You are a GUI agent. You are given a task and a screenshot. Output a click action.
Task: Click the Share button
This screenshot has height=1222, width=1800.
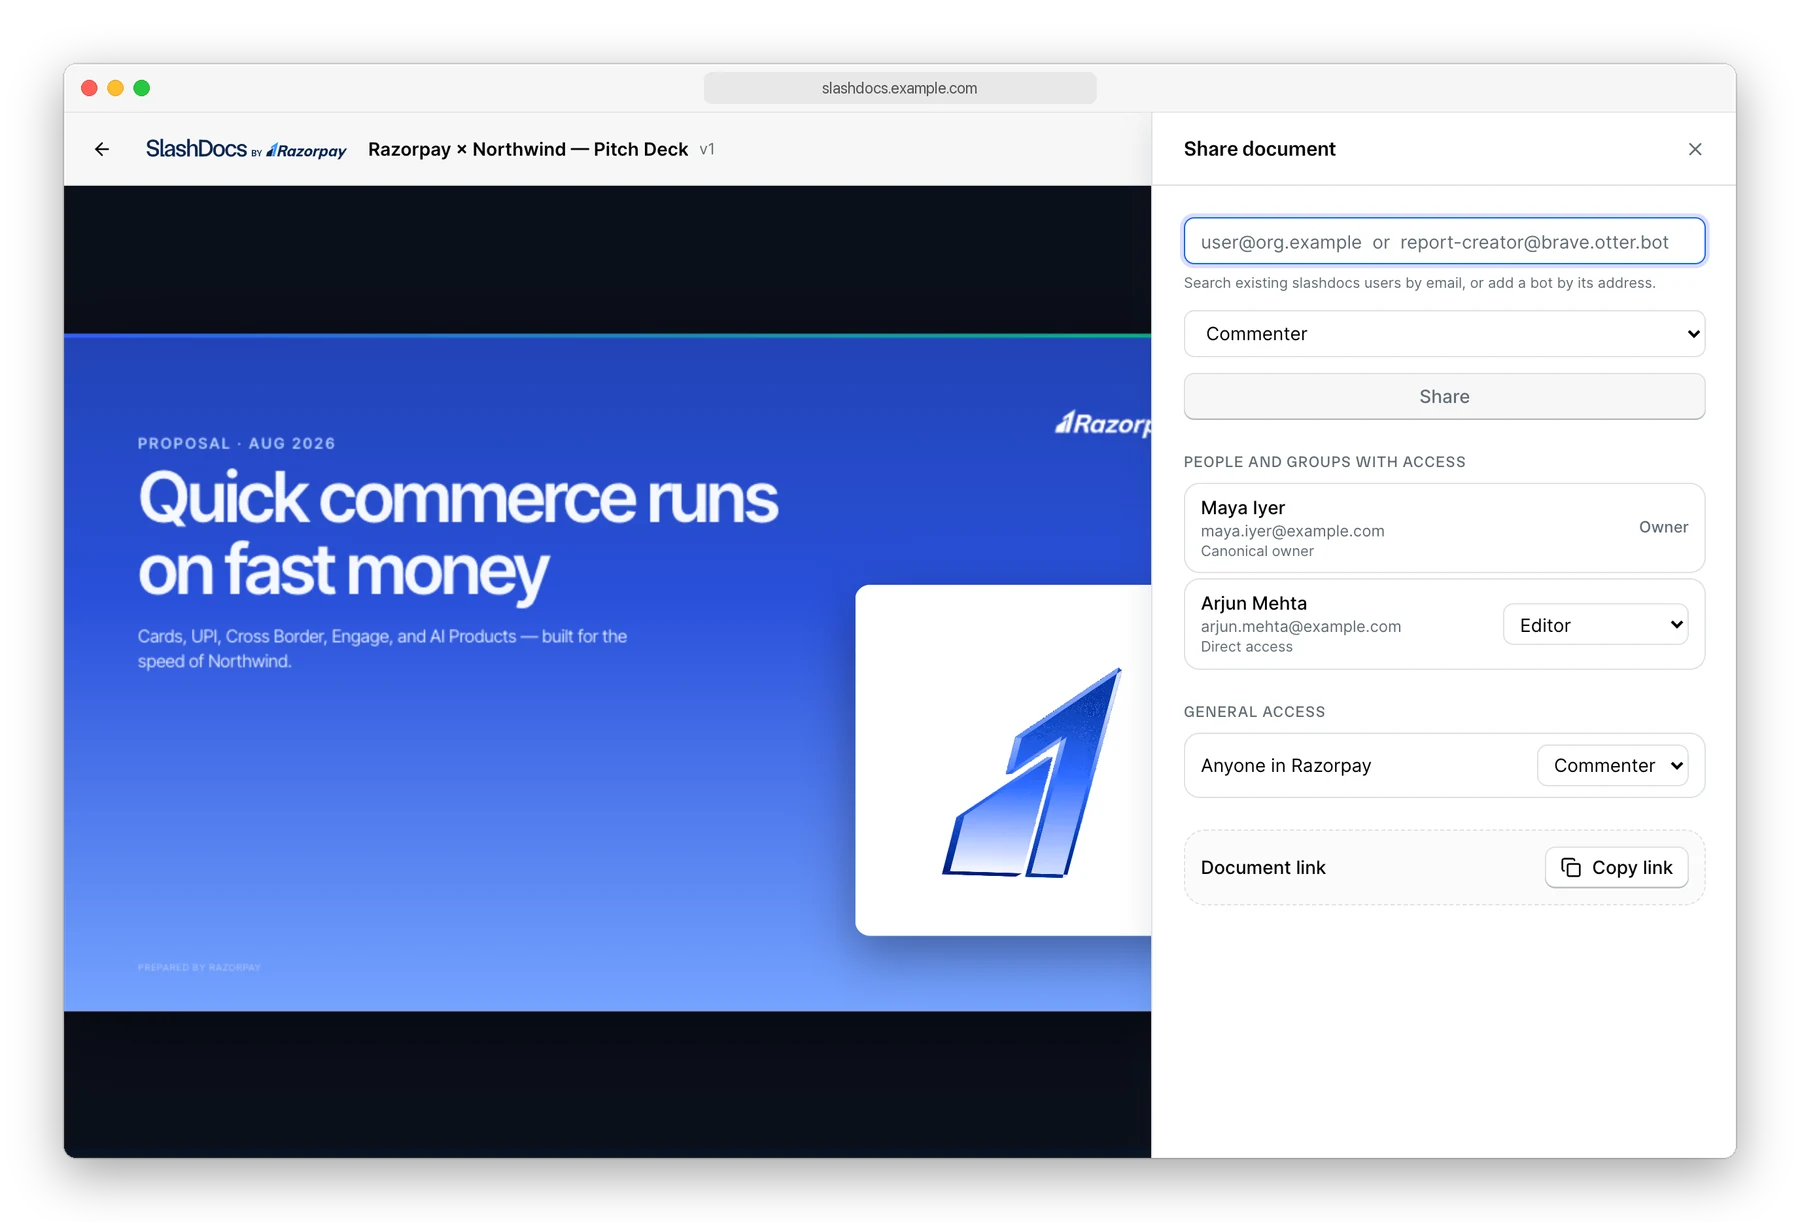[1444, 397]
